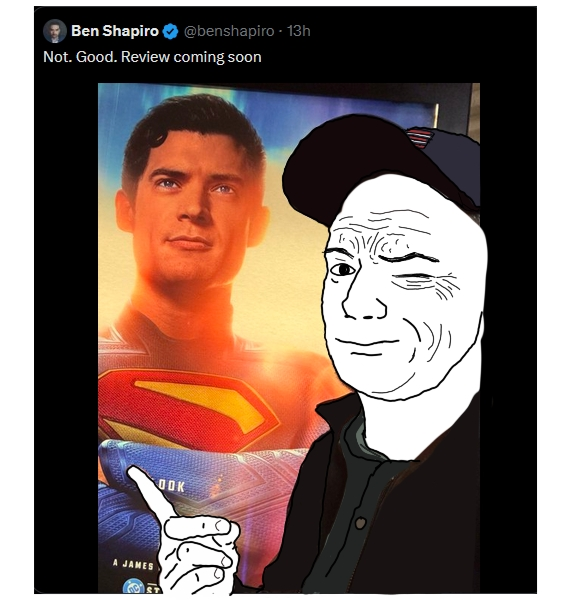This screenshot has height=600, width=572.
Task: Click the wojak's open eye
Action: pyautogui.click(x=342, y=270)
